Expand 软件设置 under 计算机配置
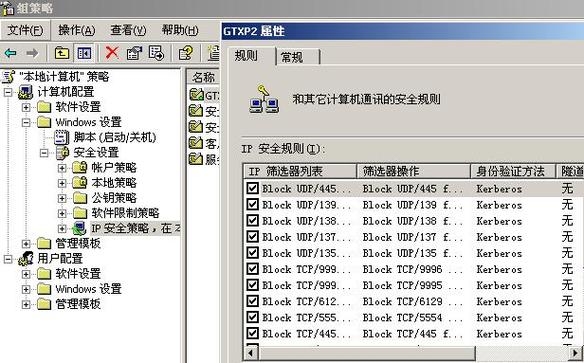This screenshot has width=584, height=363. tap(26, 107)
